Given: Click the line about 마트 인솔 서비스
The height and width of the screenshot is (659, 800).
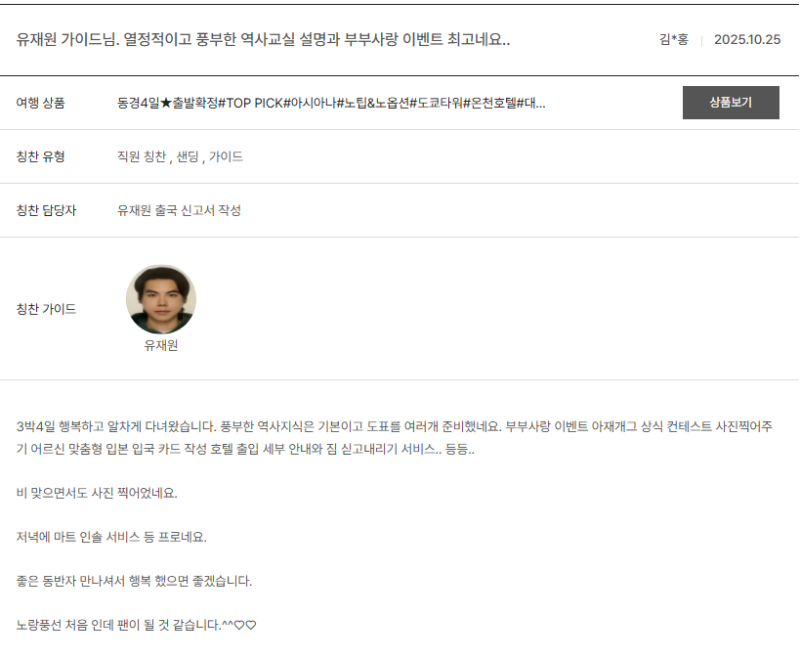Looking at the screenshot, I should 111,537.
